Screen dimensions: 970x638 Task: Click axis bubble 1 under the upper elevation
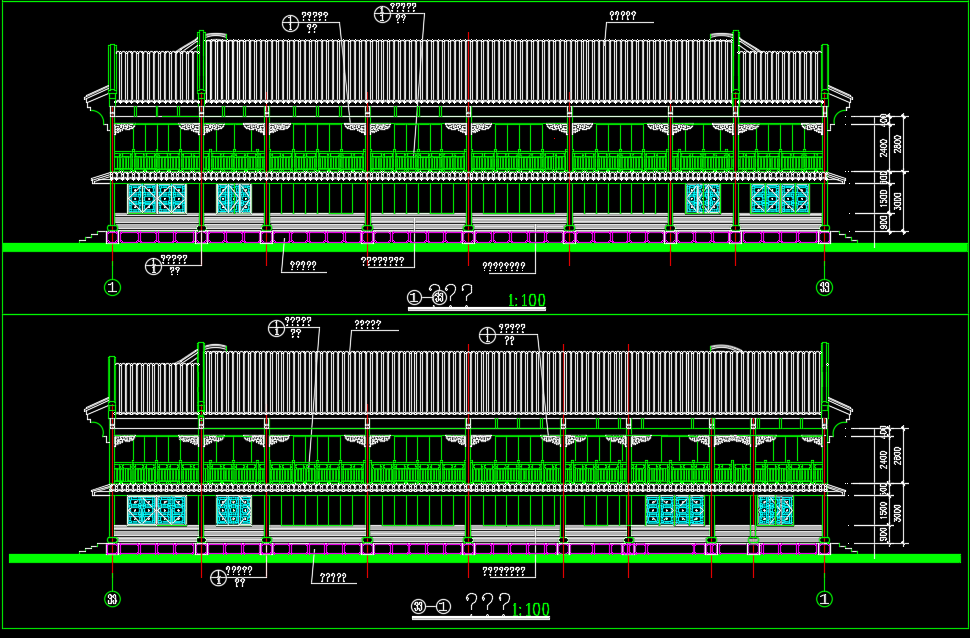[x=112, y=288]
